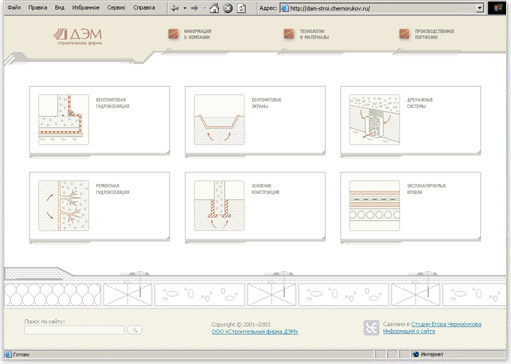Viewport: 511px width, 364px height.
Task: Click the Forward arrow button
Action: pos(195,8)
